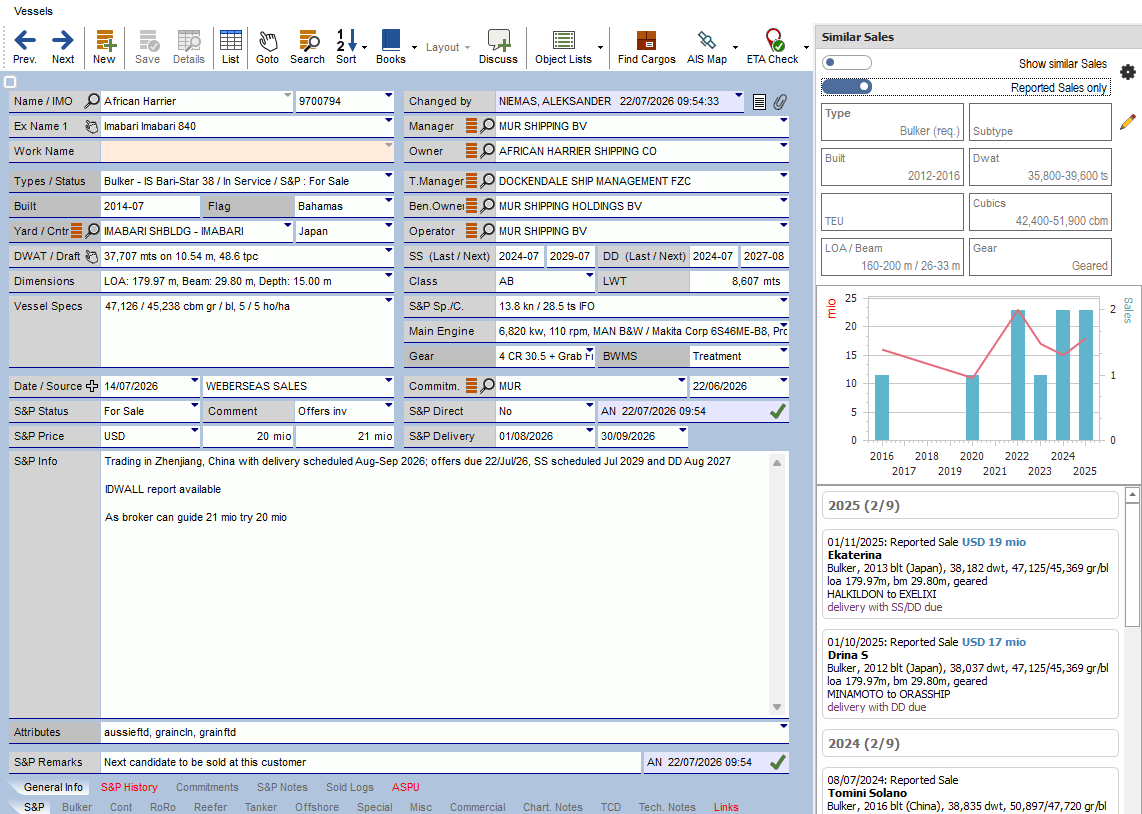Open the Manager company list icon
The image size is (1142, 814).
471,126
